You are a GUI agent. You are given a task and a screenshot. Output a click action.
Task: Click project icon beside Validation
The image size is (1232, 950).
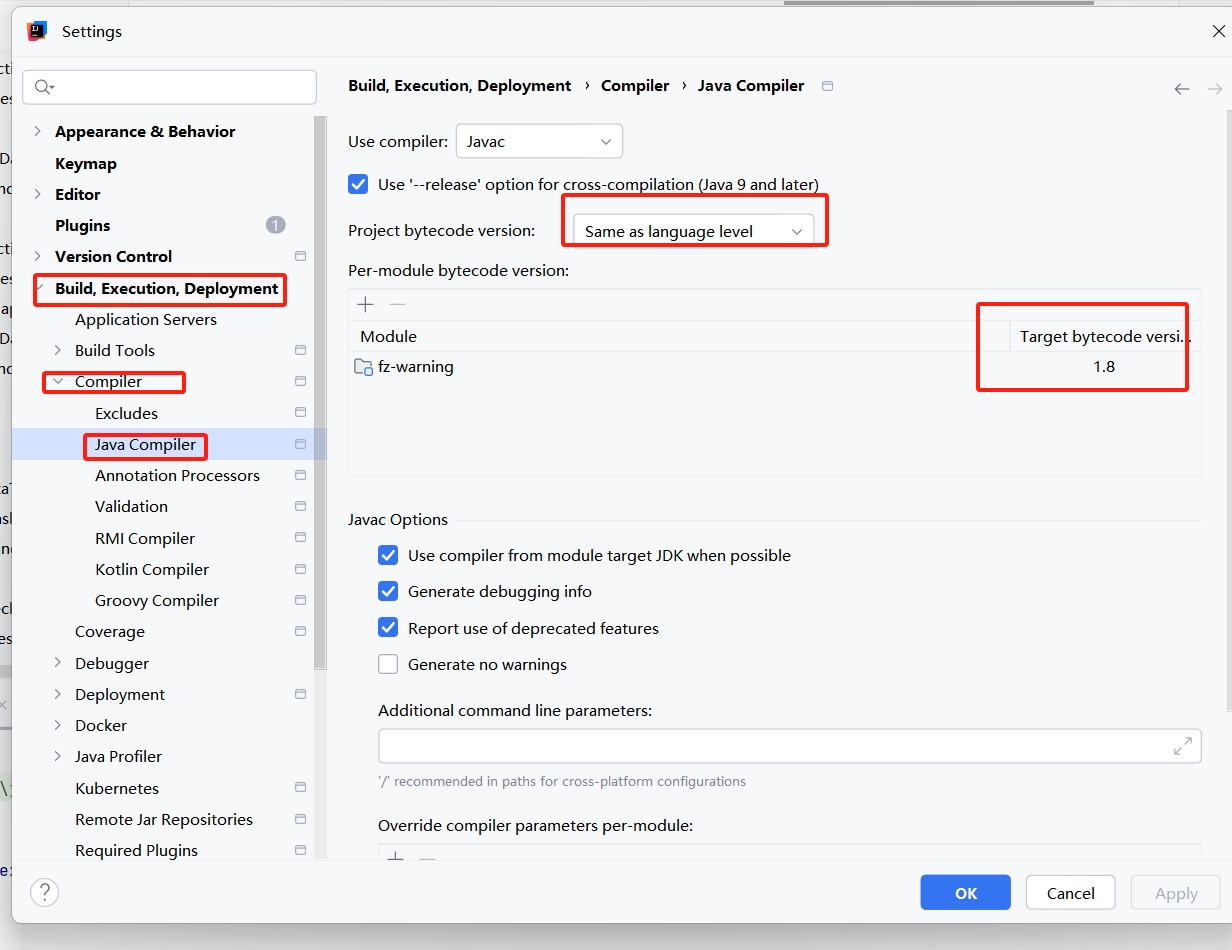pyautogui.click(x=300, y=506)
